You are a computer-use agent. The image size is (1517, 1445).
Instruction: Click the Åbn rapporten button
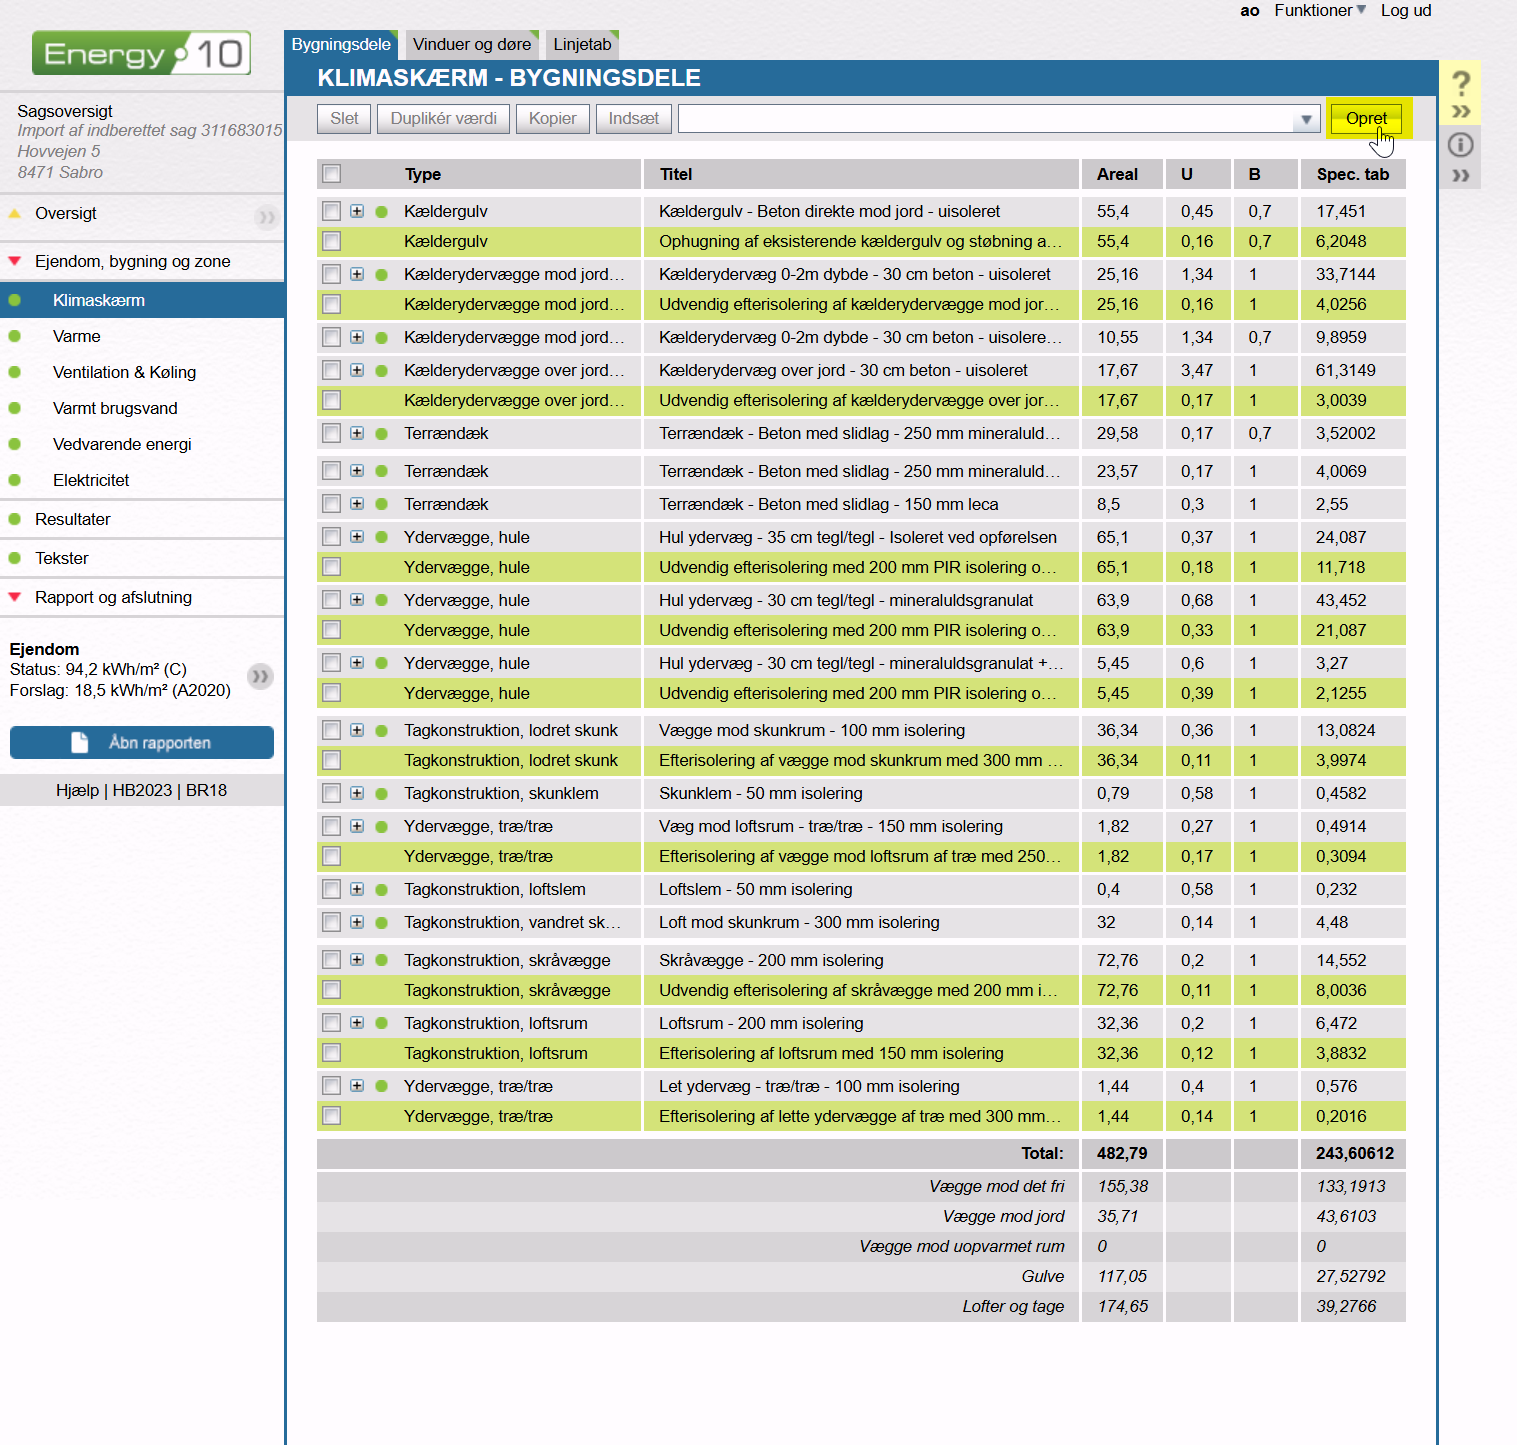[x=142, y=743]
